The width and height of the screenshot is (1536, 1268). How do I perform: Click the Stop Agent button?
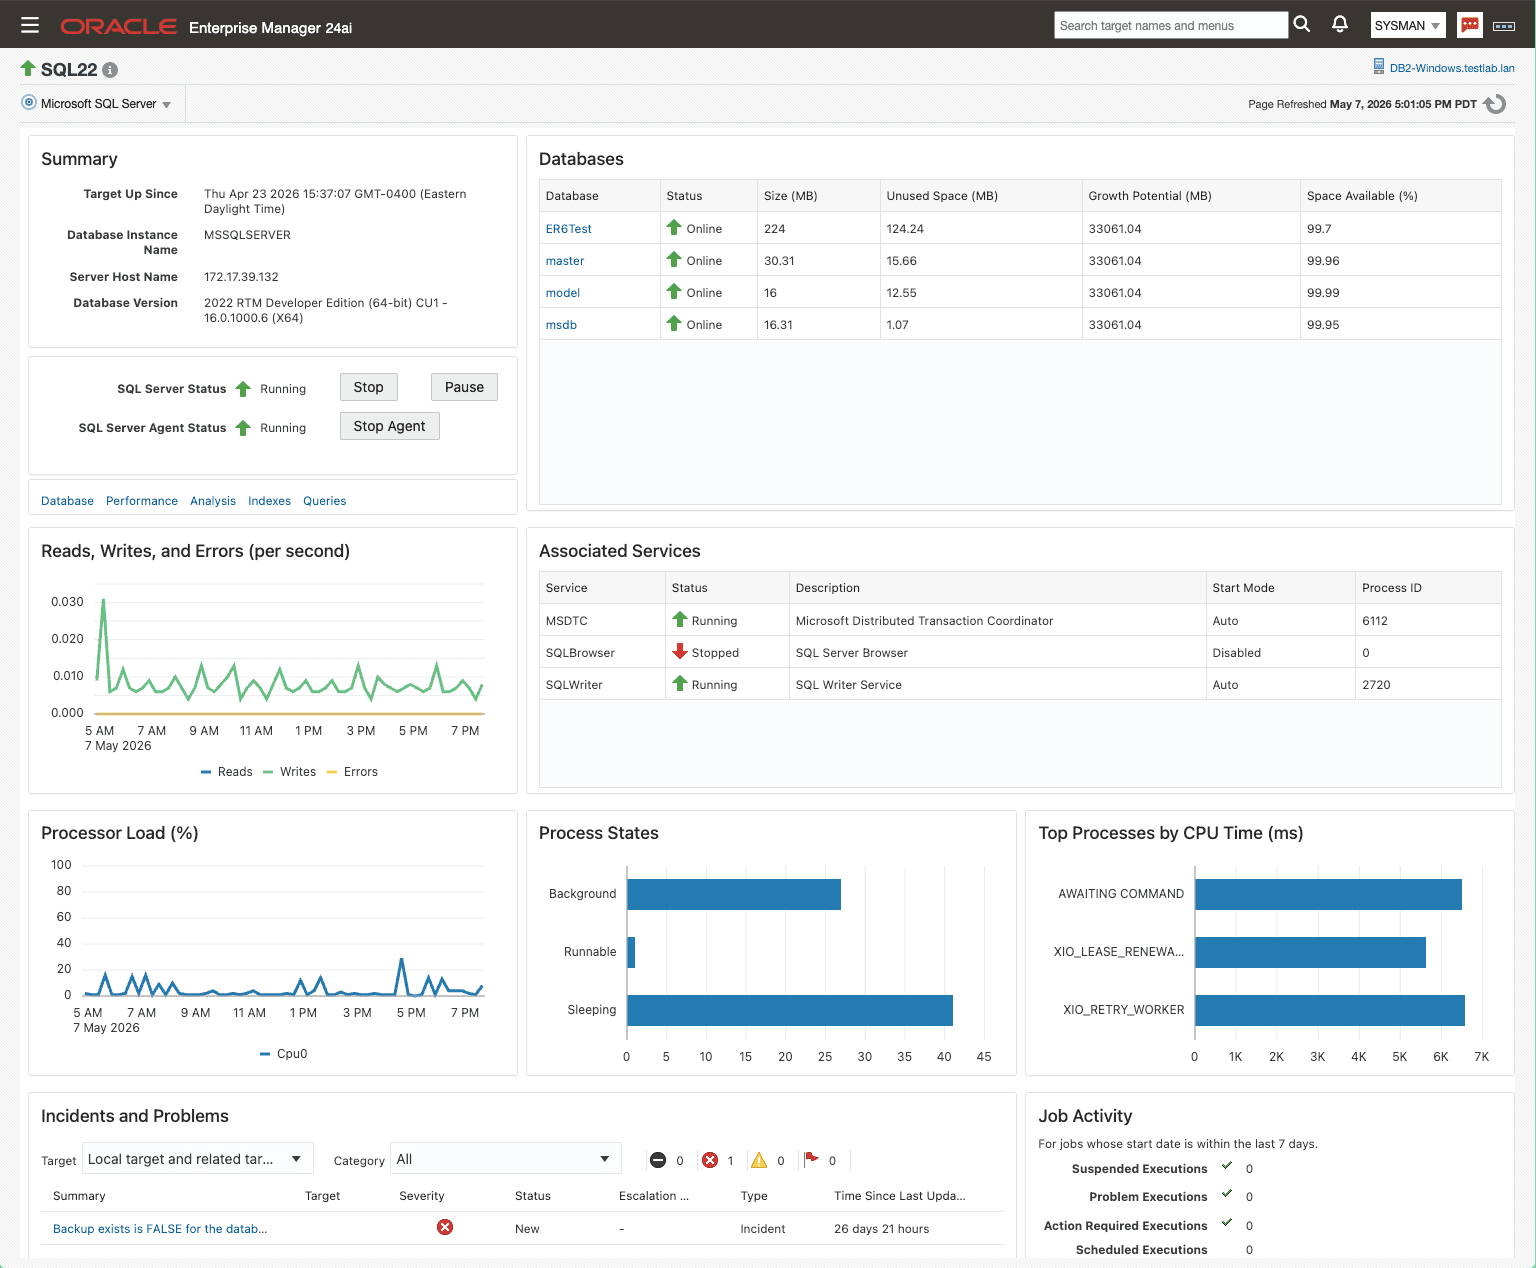390,426
